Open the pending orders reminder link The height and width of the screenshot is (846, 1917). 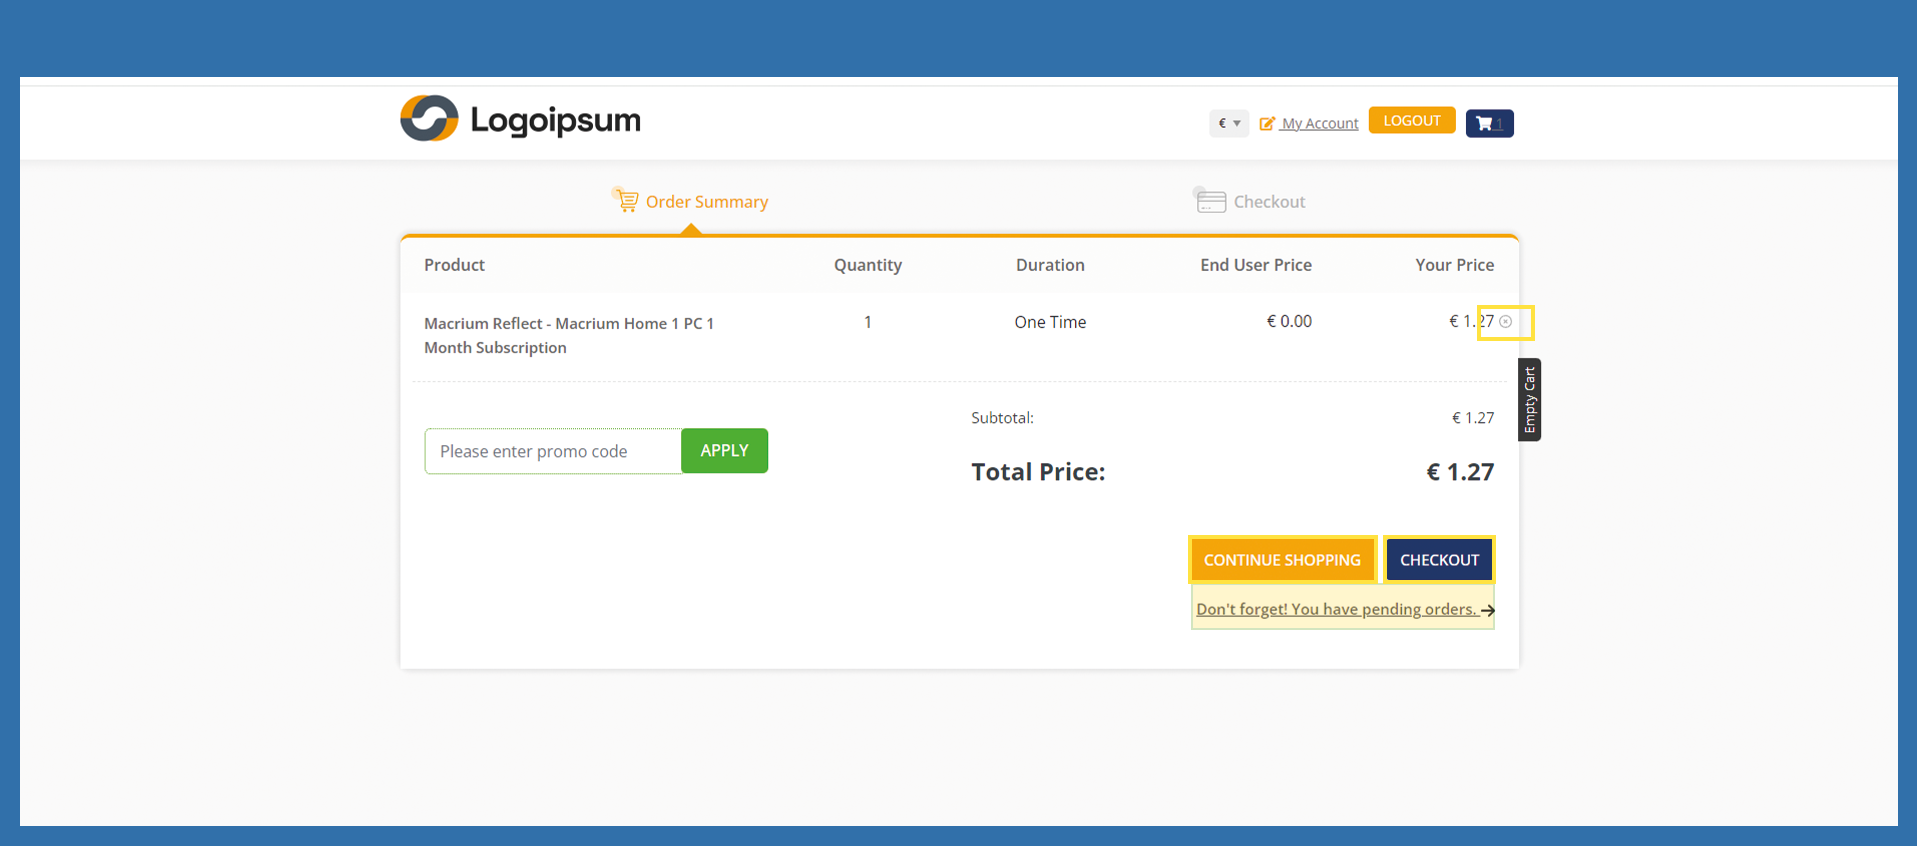[x=1335, y=609]
